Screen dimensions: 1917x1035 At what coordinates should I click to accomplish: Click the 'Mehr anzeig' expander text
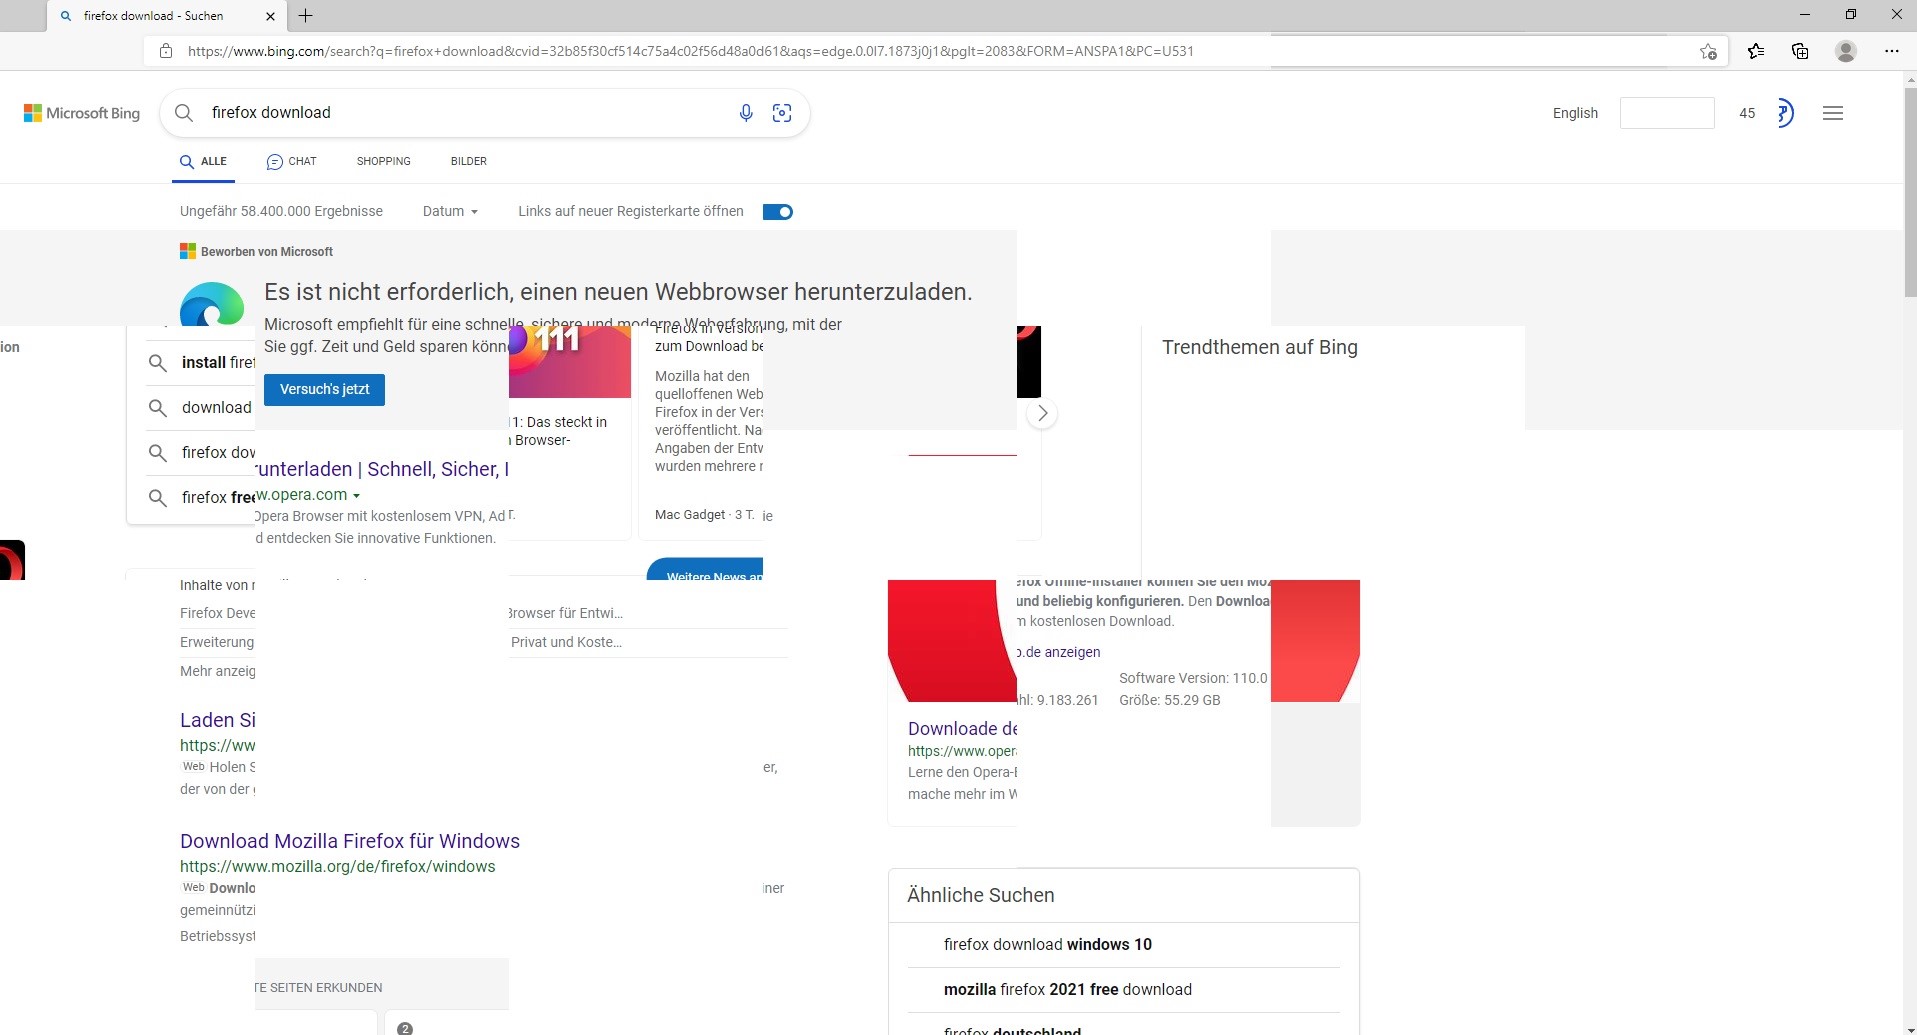(x=218, y=671)
